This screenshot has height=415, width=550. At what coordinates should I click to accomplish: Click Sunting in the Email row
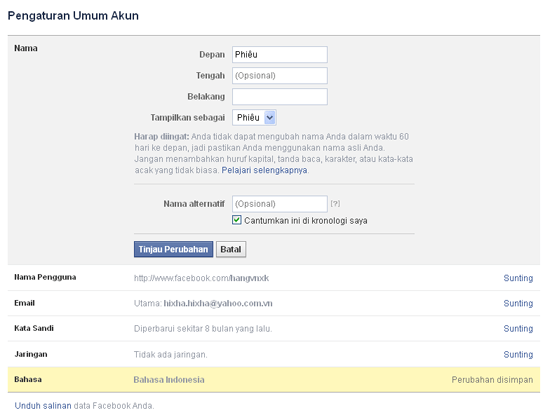(518, 303)
